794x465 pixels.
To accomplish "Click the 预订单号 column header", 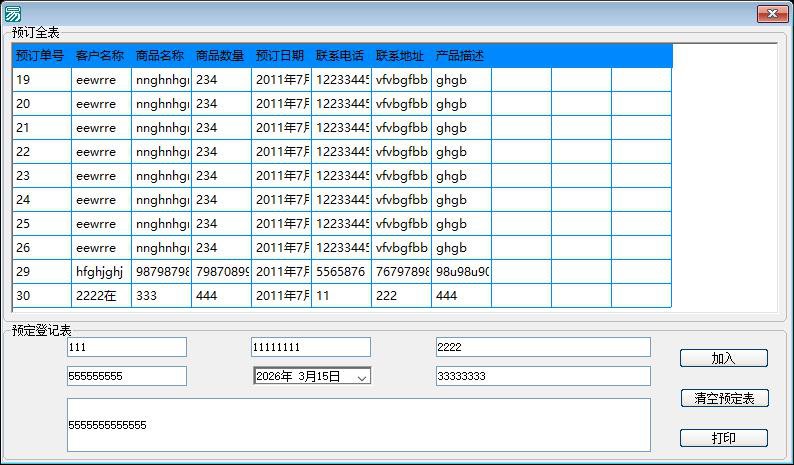I will click(41, 56).
